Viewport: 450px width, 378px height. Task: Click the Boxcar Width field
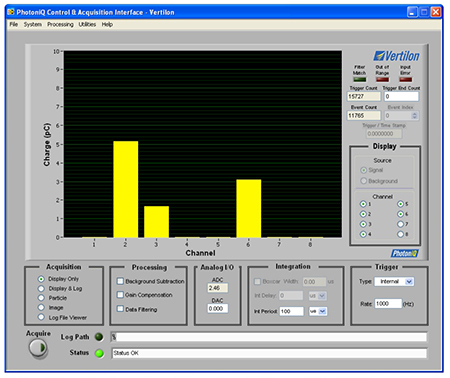coord(314,282)
